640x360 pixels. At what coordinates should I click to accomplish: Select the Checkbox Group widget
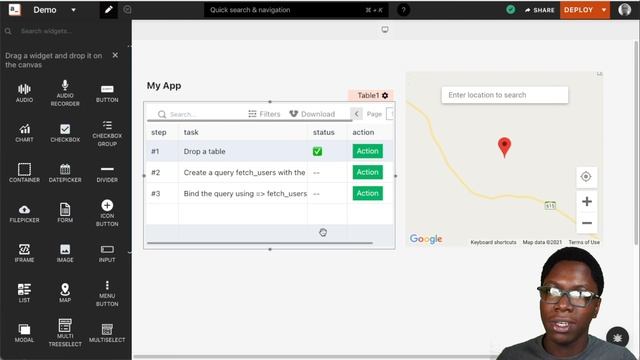point(107,133)
